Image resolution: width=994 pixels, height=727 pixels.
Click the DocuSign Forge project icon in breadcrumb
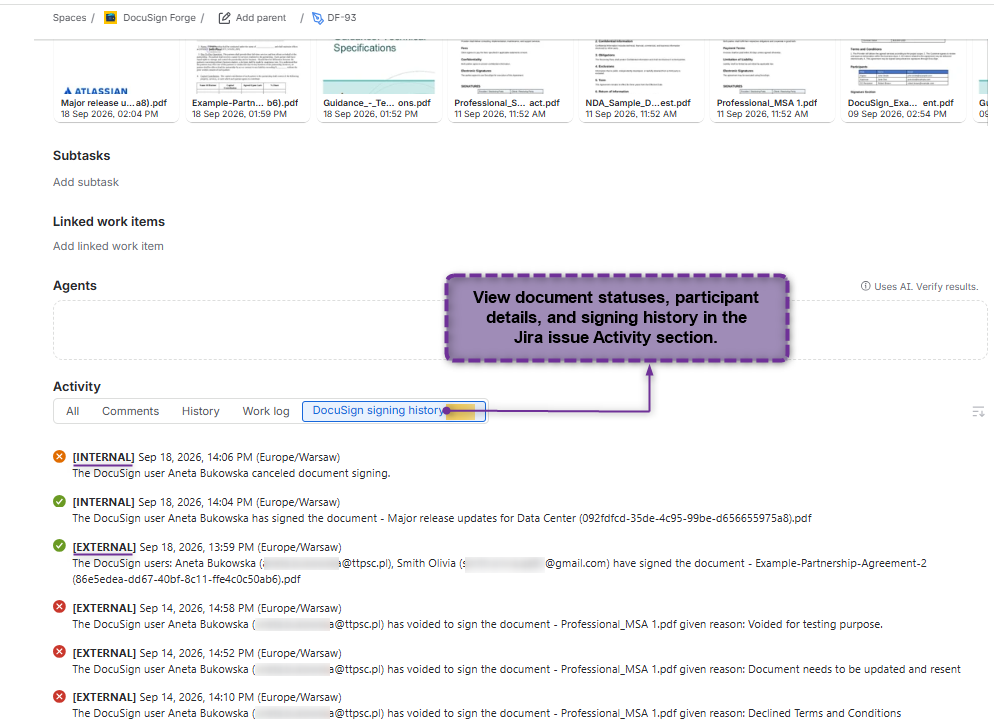point(110,18)
